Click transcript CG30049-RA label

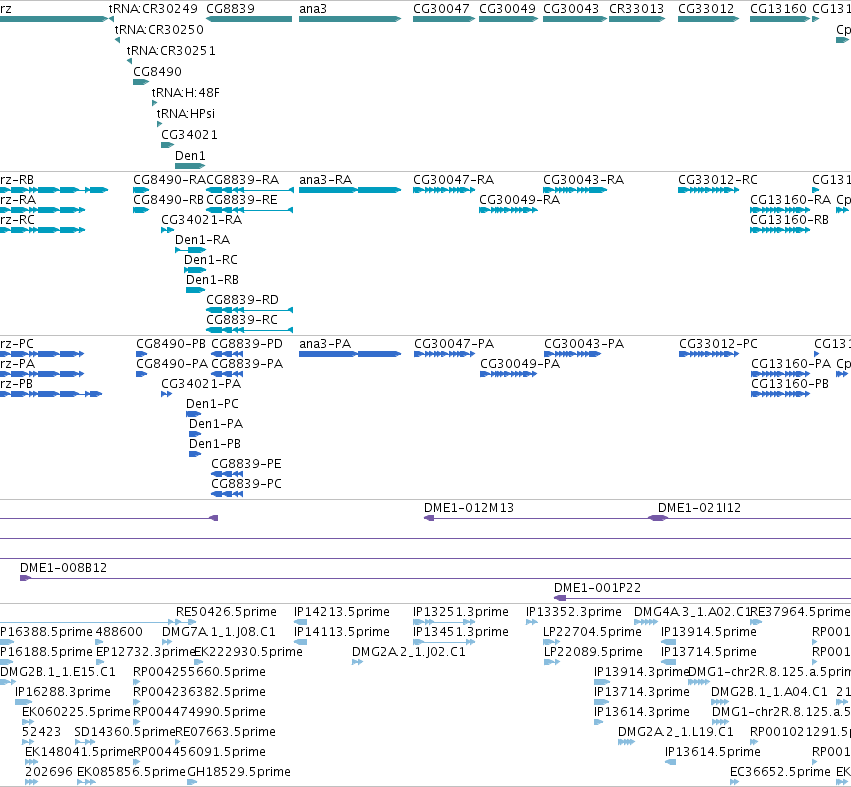point(519,200)
